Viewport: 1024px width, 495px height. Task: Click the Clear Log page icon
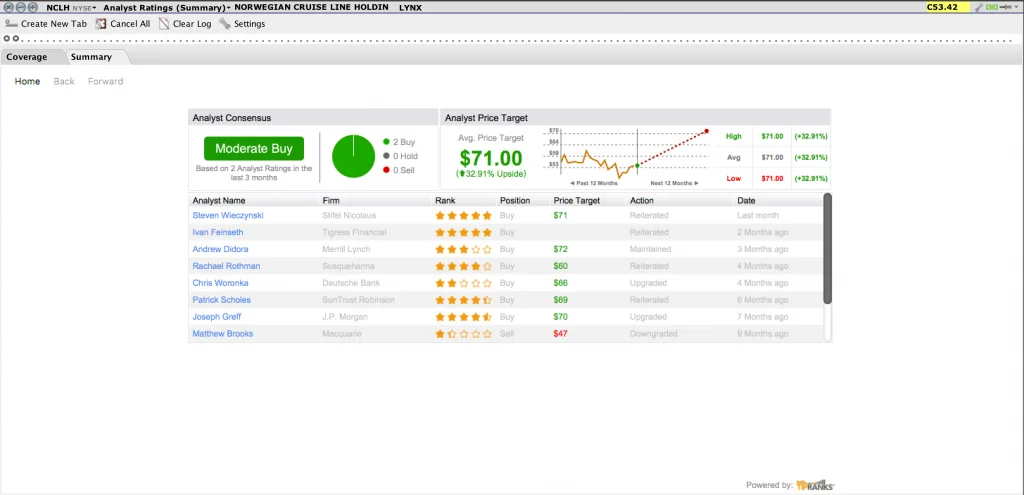164,24
